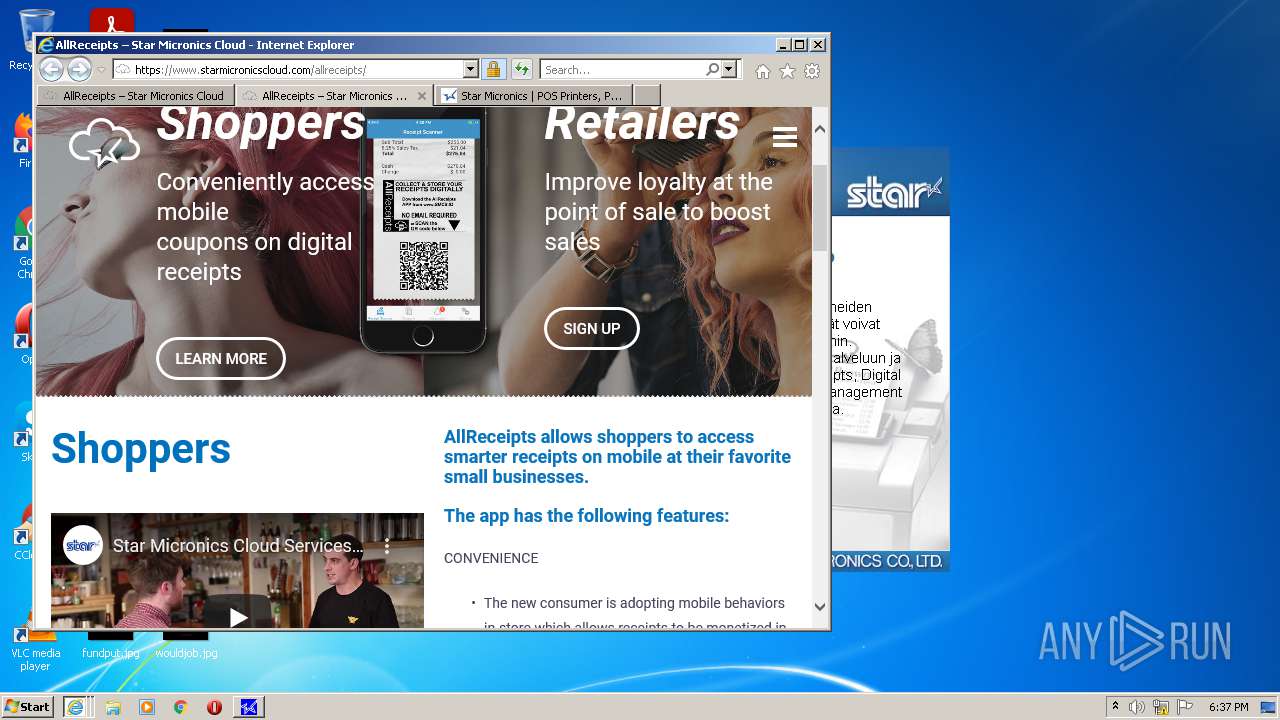This screenshot has height=720, width=1280.
Task: Click the Star logo in background window
Action: pyautogui.click(x=894, y=192)
